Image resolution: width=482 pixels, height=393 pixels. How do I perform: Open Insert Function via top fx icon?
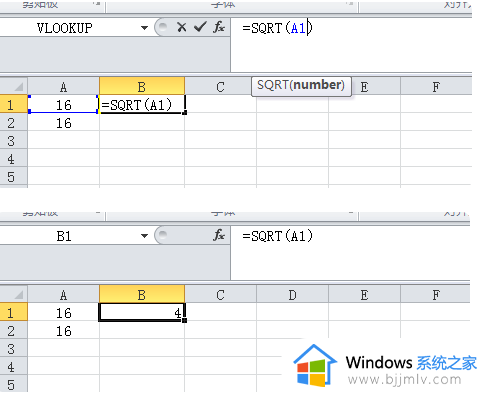[219, 27]
